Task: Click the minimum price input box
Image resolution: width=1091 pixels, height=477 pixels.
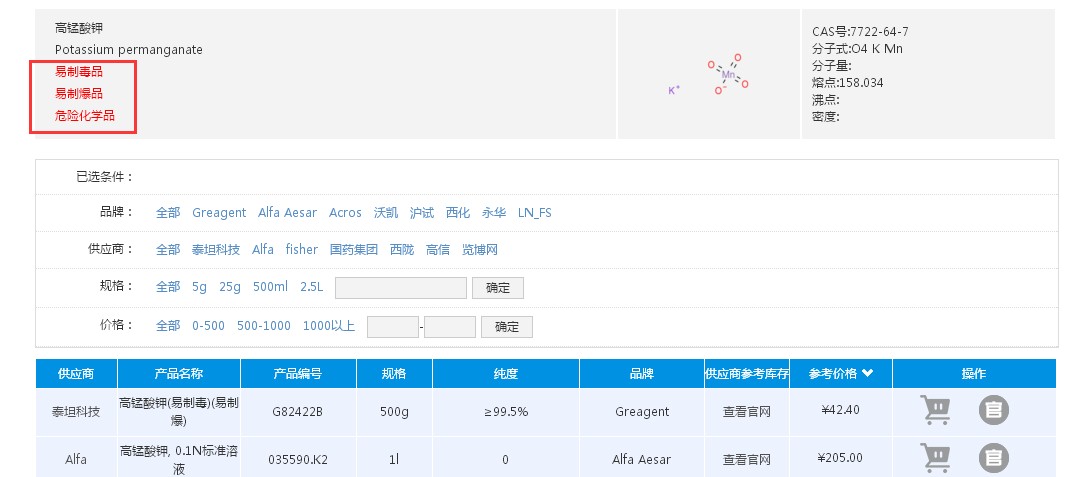Action: pos(392,327)
